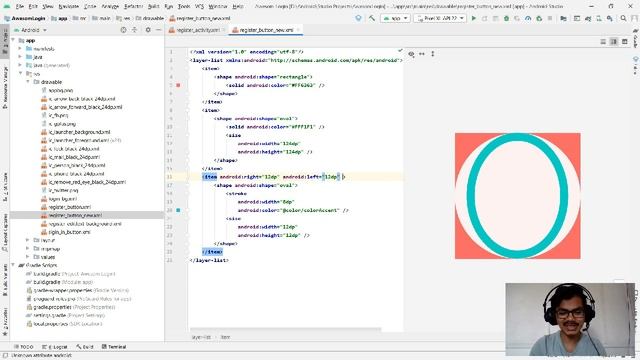This screenshot has width=640, height=360.
Task: Hide the project panel with minus icon
Action: [158, 30]
